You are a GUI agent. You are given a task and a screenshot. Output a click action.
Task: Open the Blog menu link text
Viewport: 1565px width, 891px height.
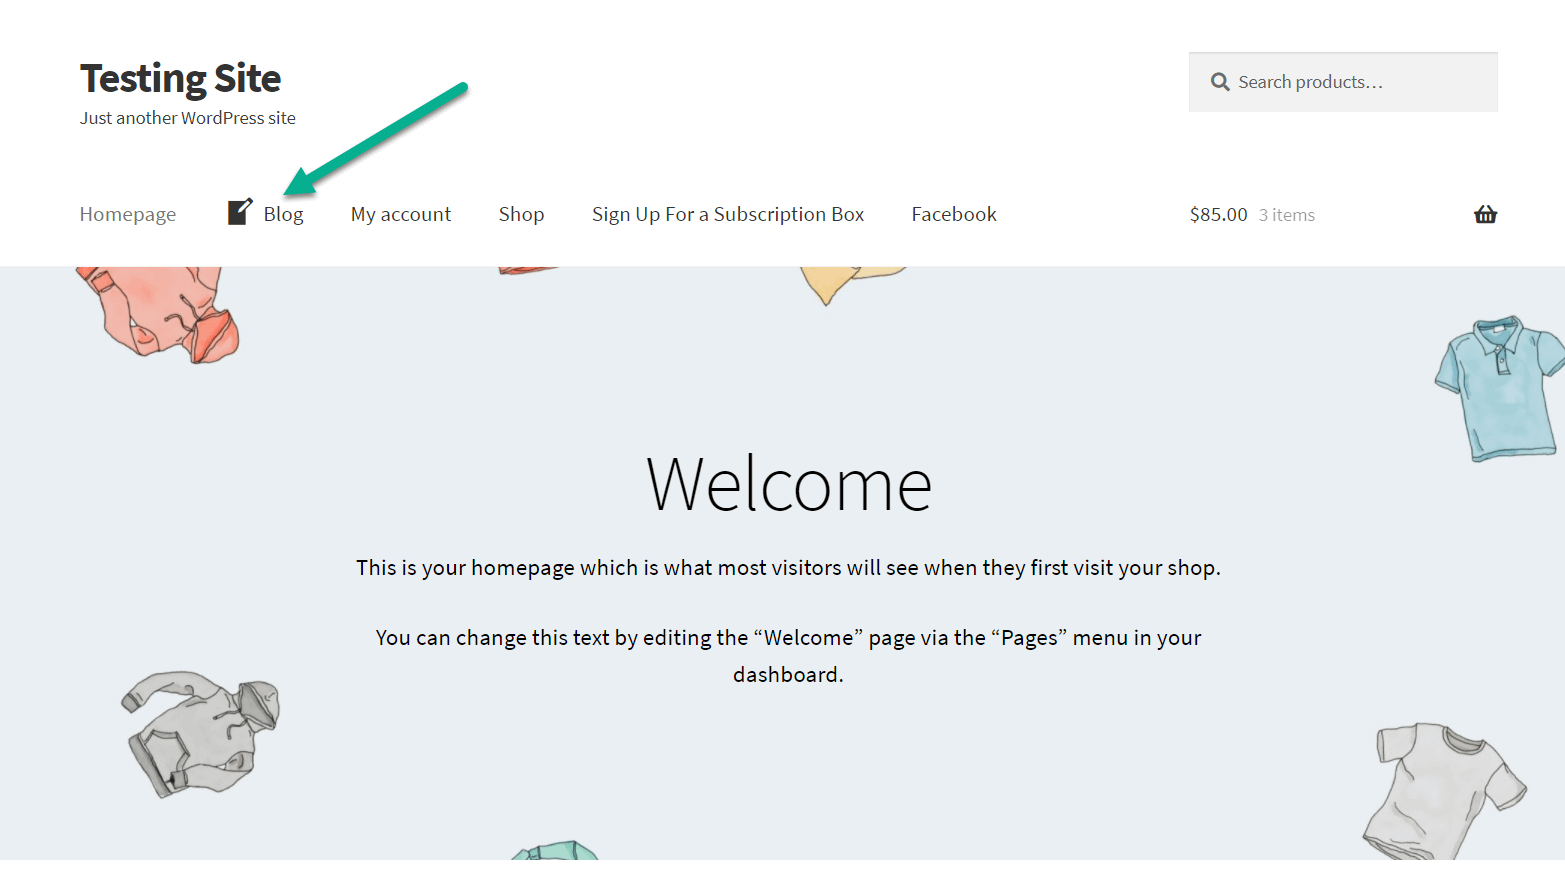[x=283, y=214]
